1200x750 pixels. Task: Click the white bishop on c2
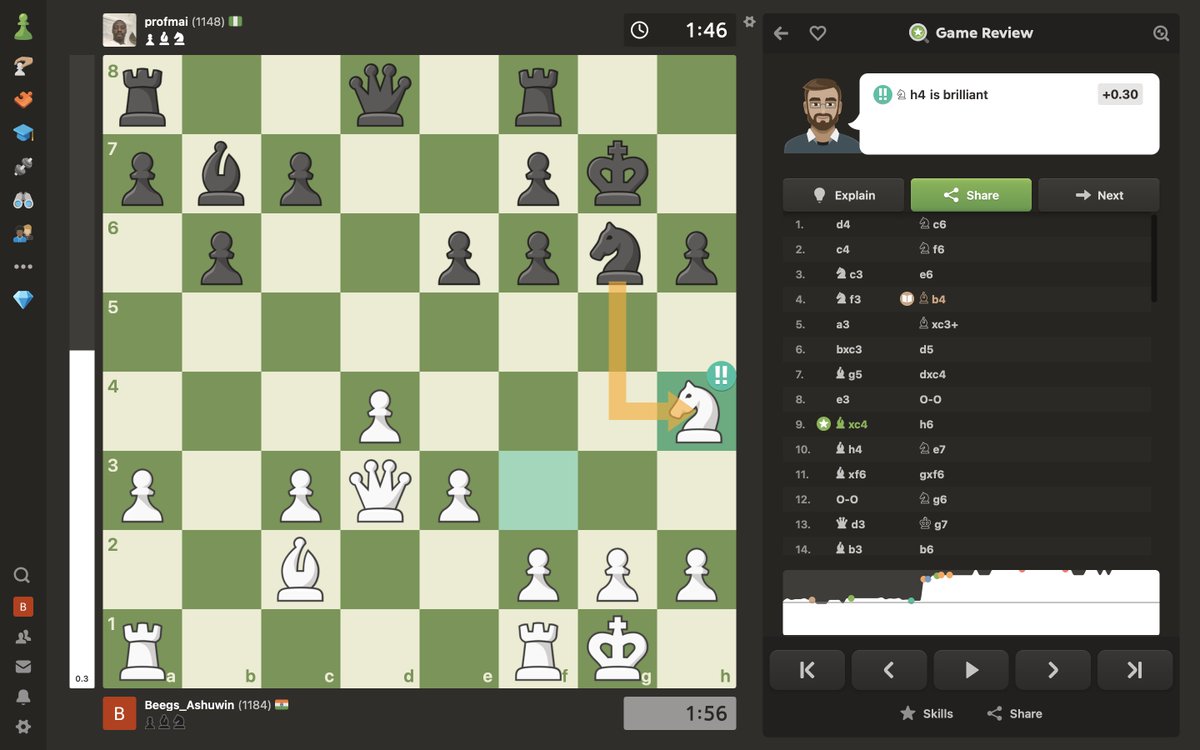click(x=301, y=569)
